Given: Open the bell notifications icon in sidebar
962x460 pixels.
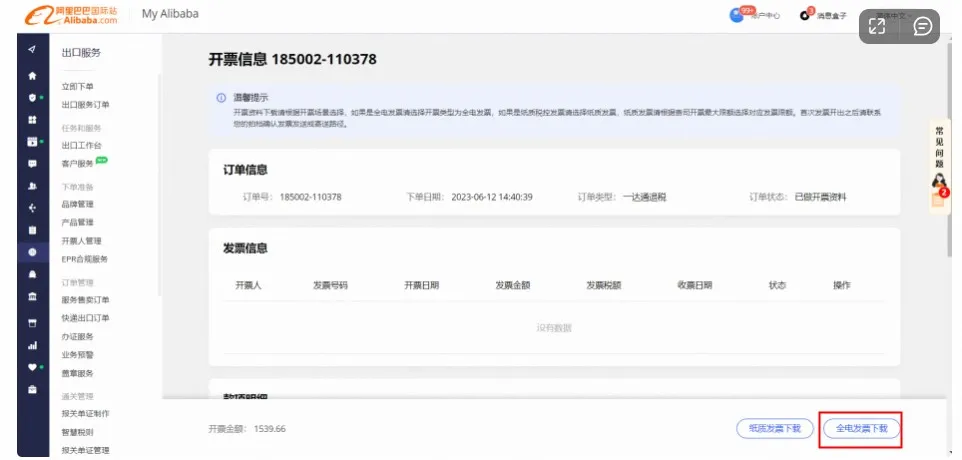Looking at the screenshot, I should point(33,274).
